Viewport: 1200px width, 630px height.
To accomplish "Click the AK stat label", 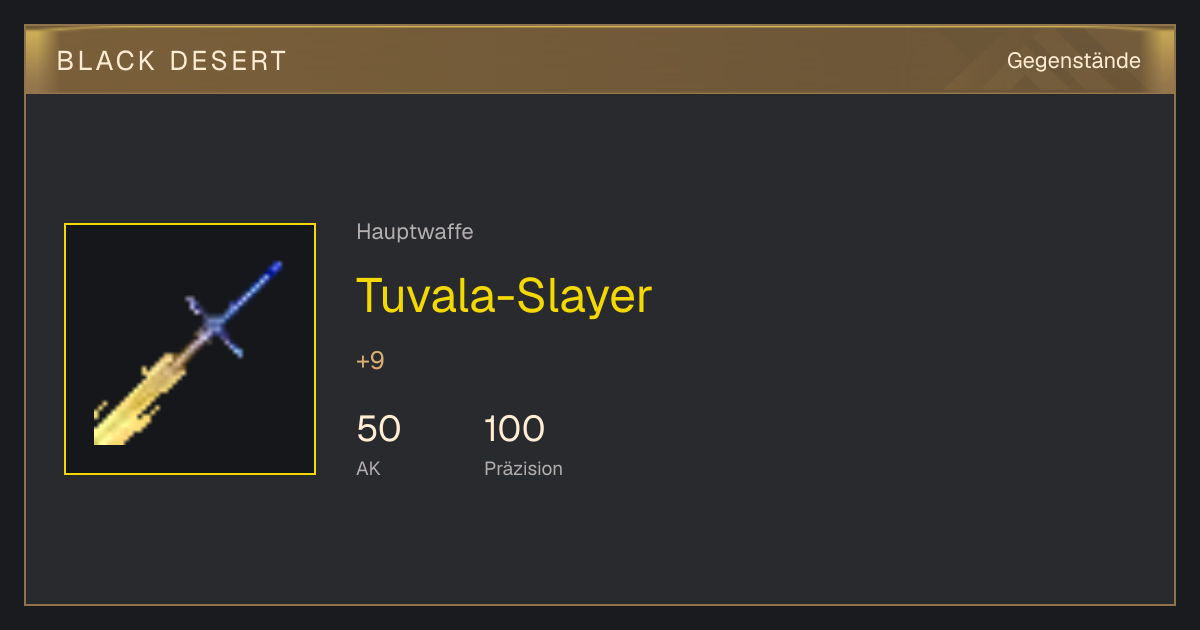I will click(368, 468).
